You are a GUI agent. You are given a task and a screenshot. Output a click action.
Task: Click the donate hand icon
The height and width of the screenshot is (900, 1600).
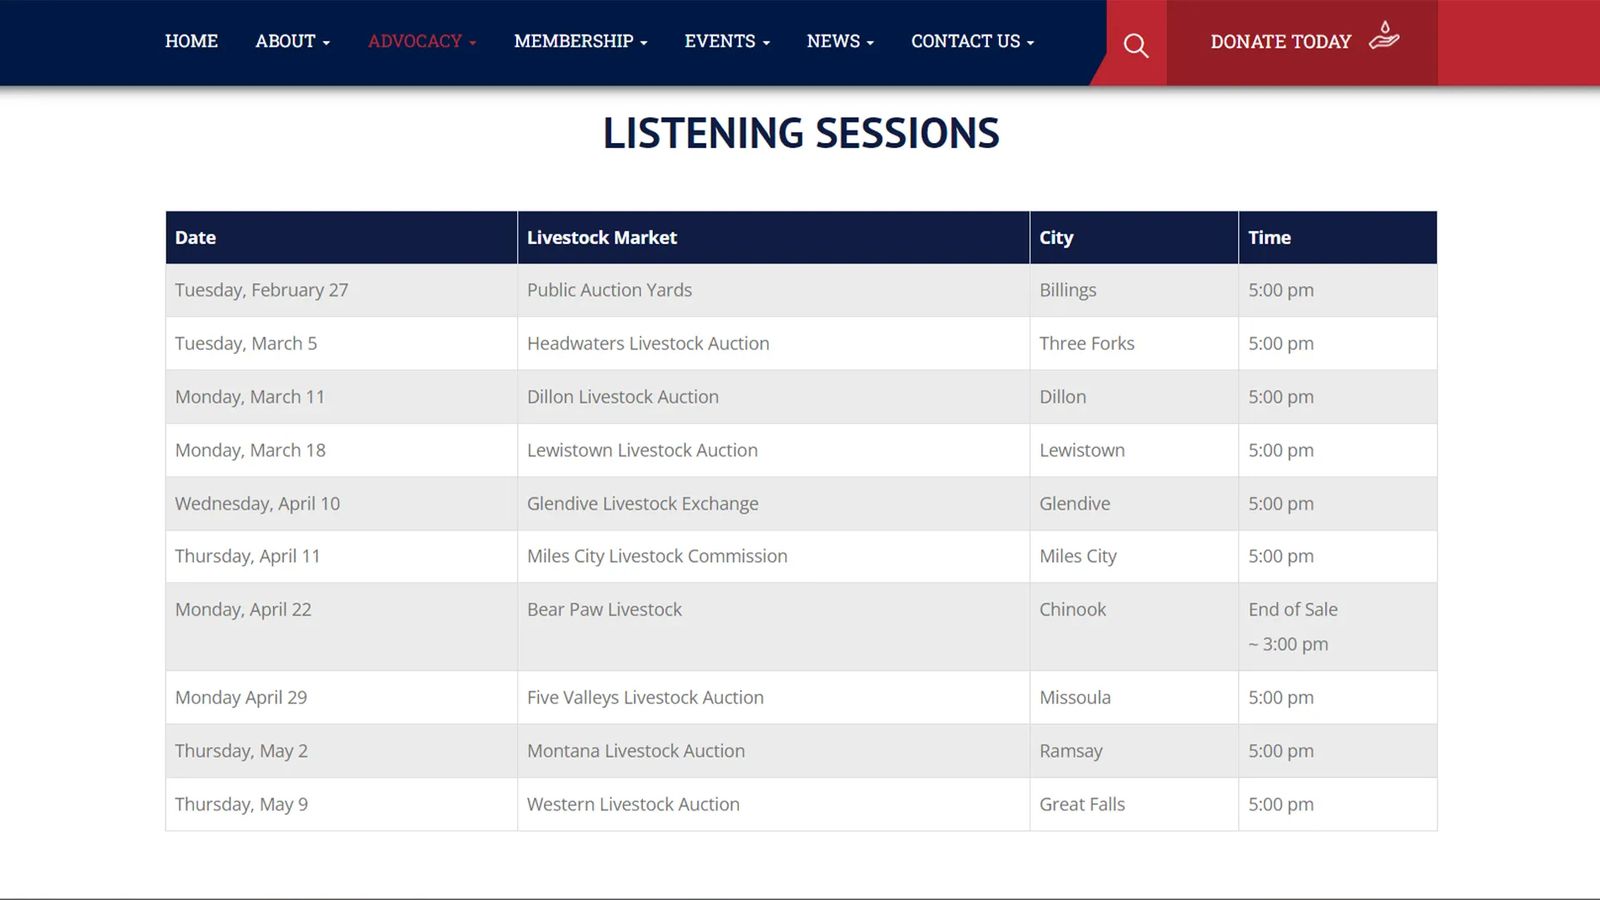(1384, 36)
